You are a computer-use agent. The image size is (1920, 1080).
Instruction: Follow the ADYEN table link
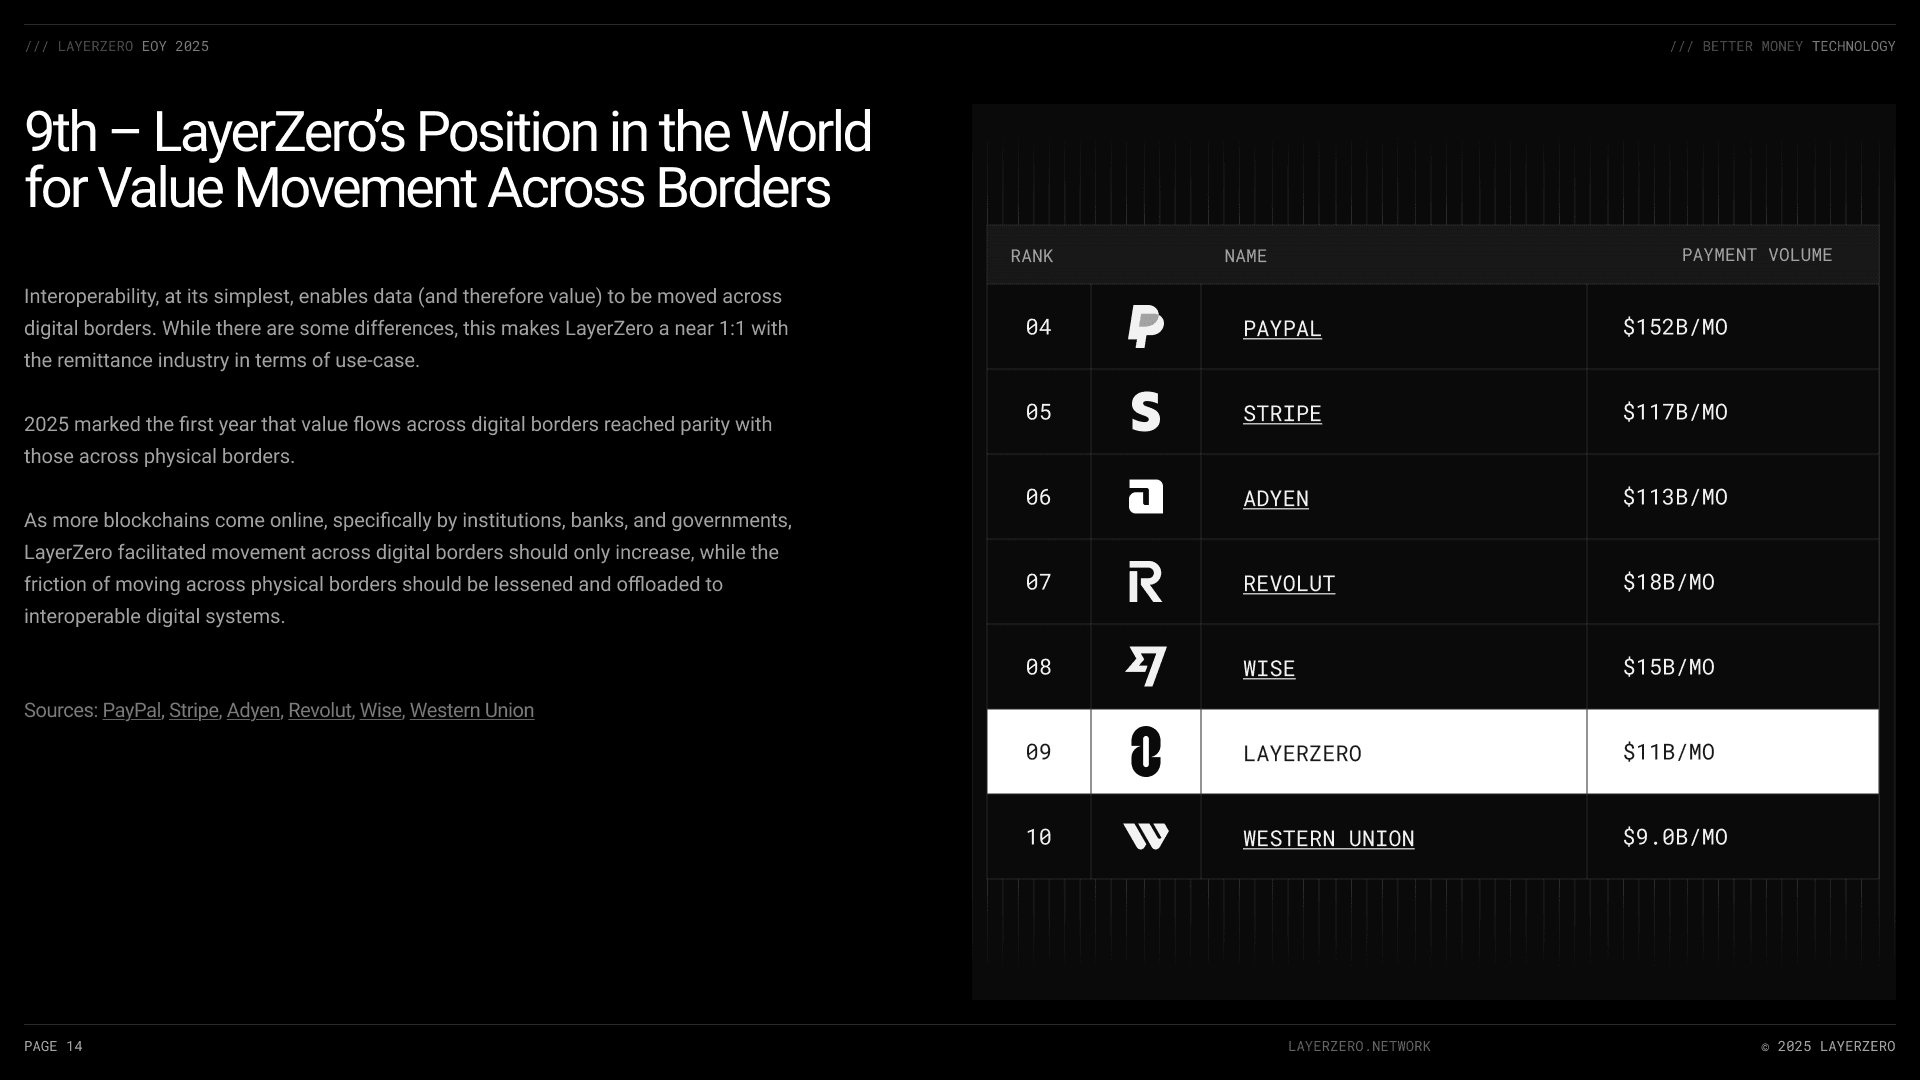click(x=1275, y=499)
